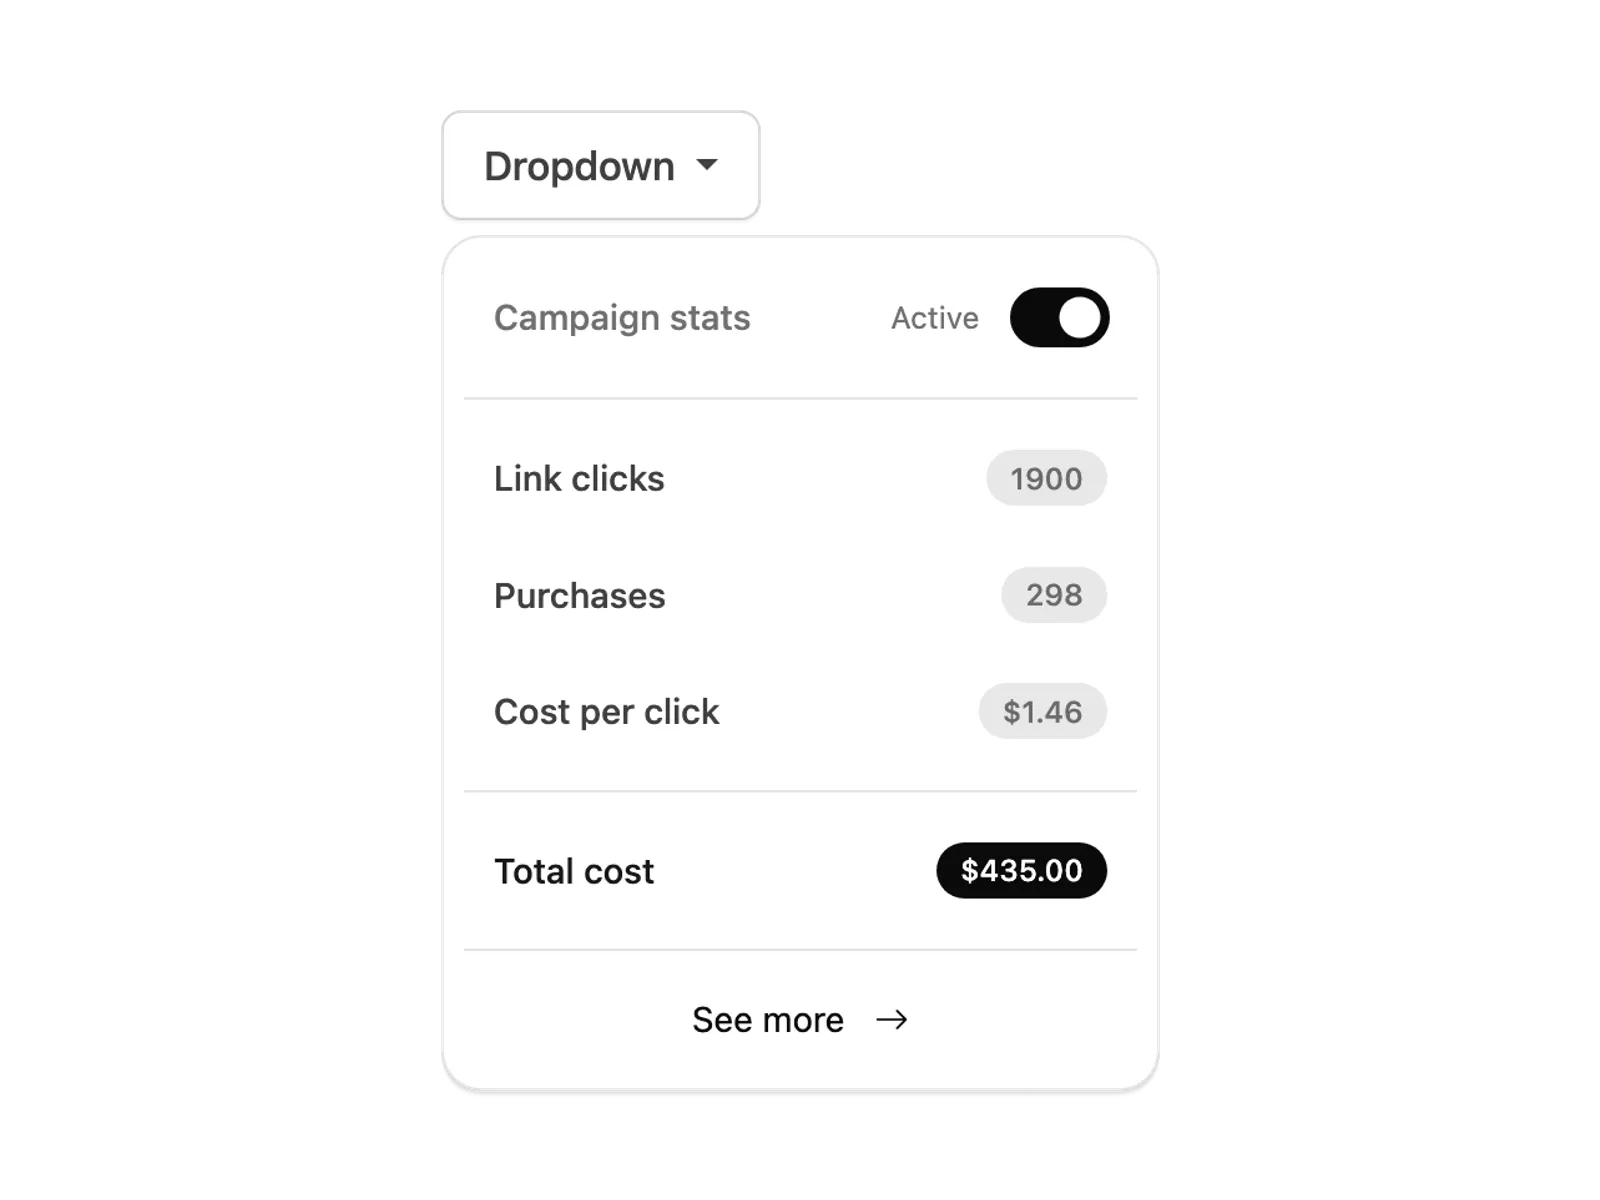Click the Active label next to switch
This screenshot has height=1200, width=1600.
pyautogui.click(x=935, y=318)
